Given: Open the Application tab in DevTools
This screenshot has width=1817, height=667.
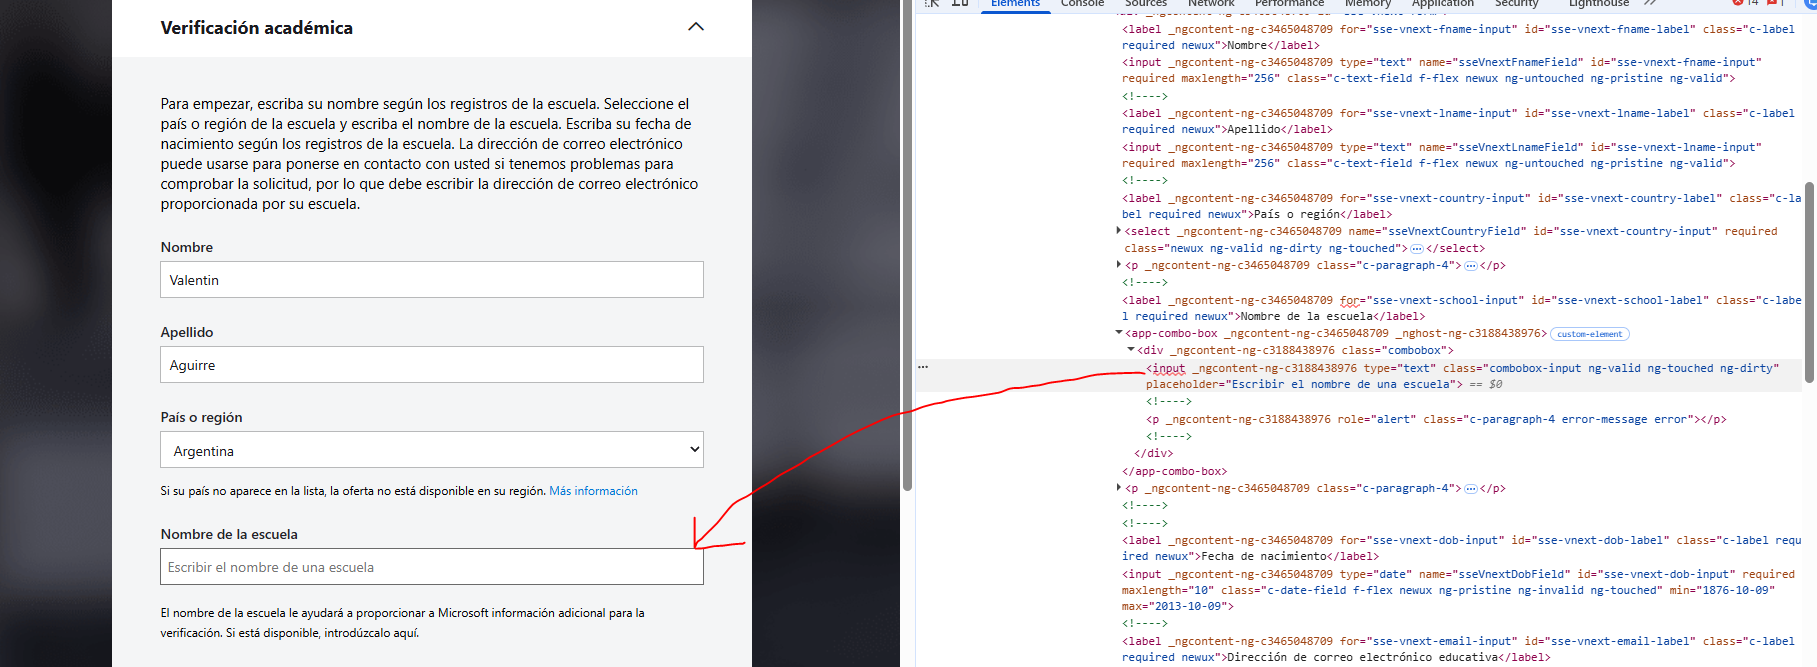Looking at the screenshot, I should point(1443,4).
